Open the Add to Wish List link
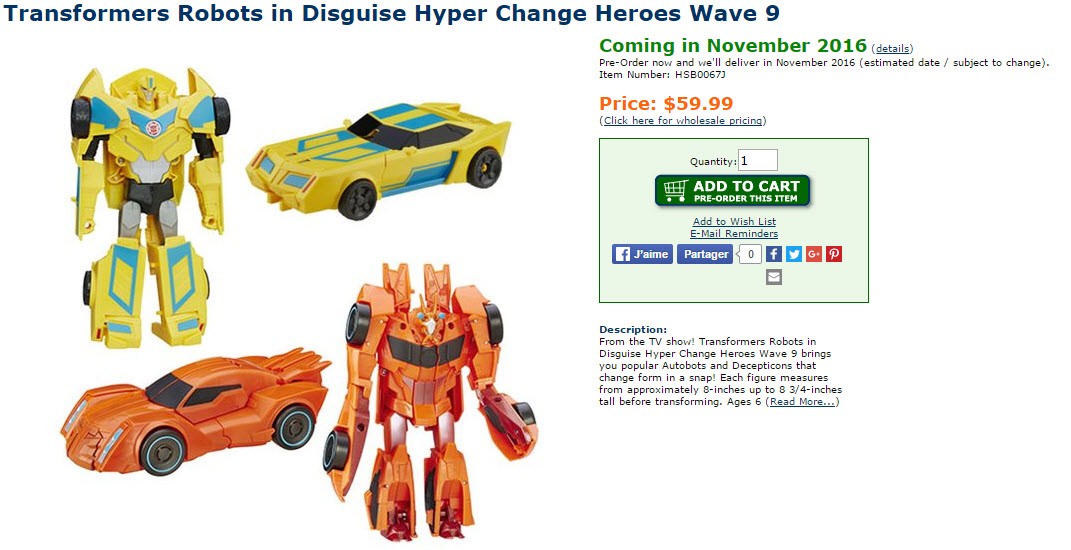 pos(734,221)
